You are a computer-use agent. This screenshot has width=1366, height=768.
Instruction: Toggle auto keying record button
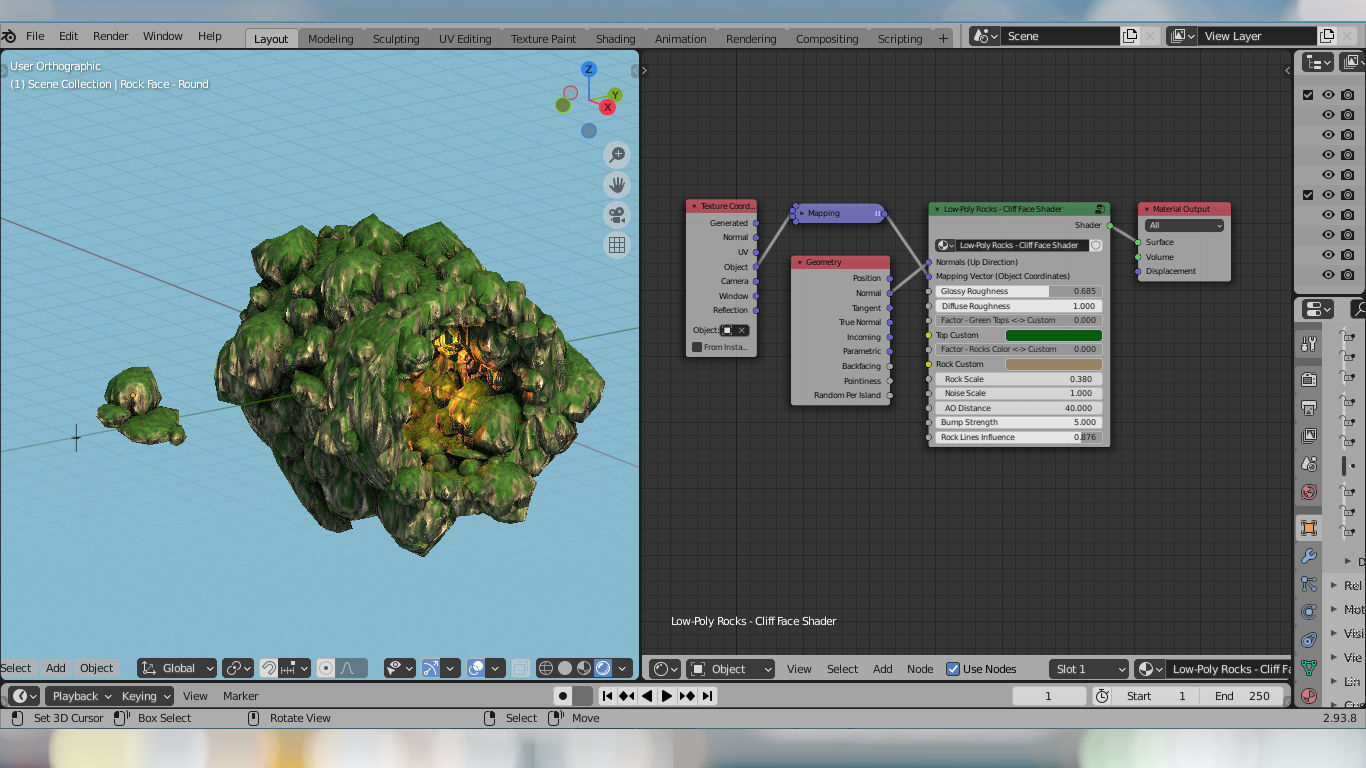[563, 696]
